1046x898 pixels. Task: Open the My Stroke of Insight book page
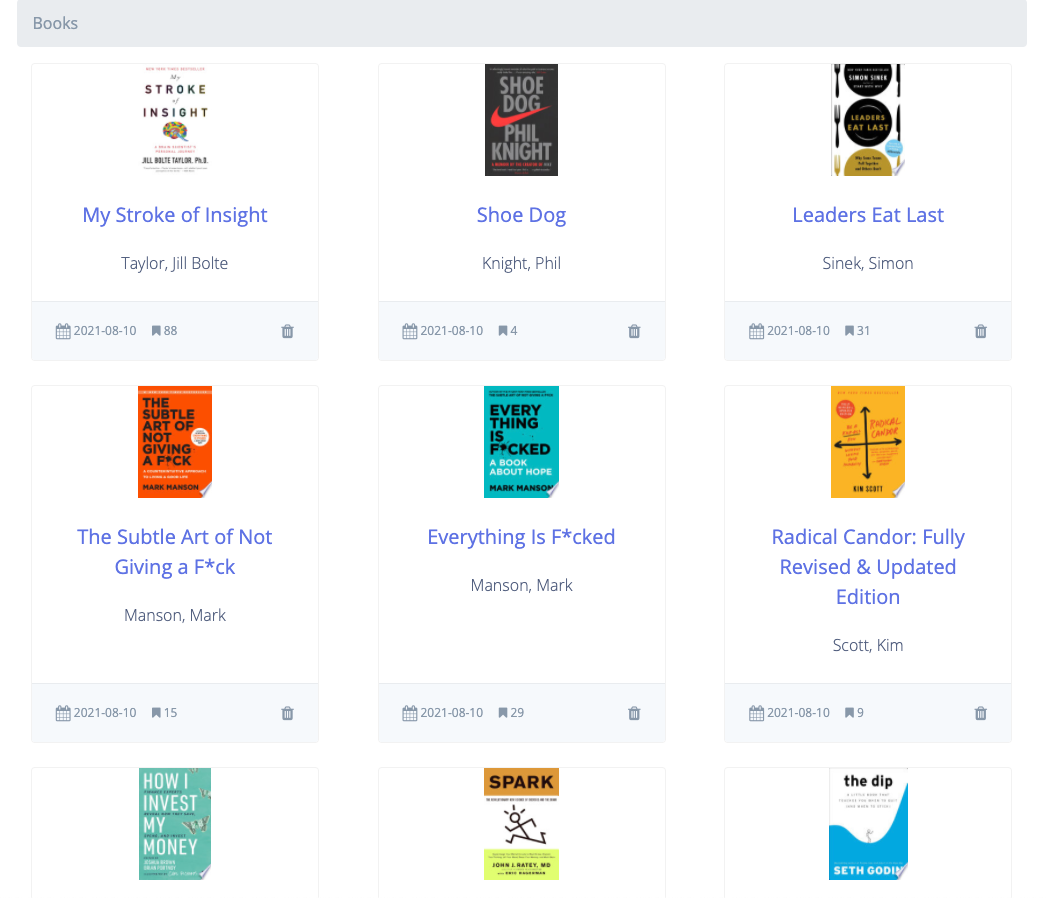[x=174, y=214]
